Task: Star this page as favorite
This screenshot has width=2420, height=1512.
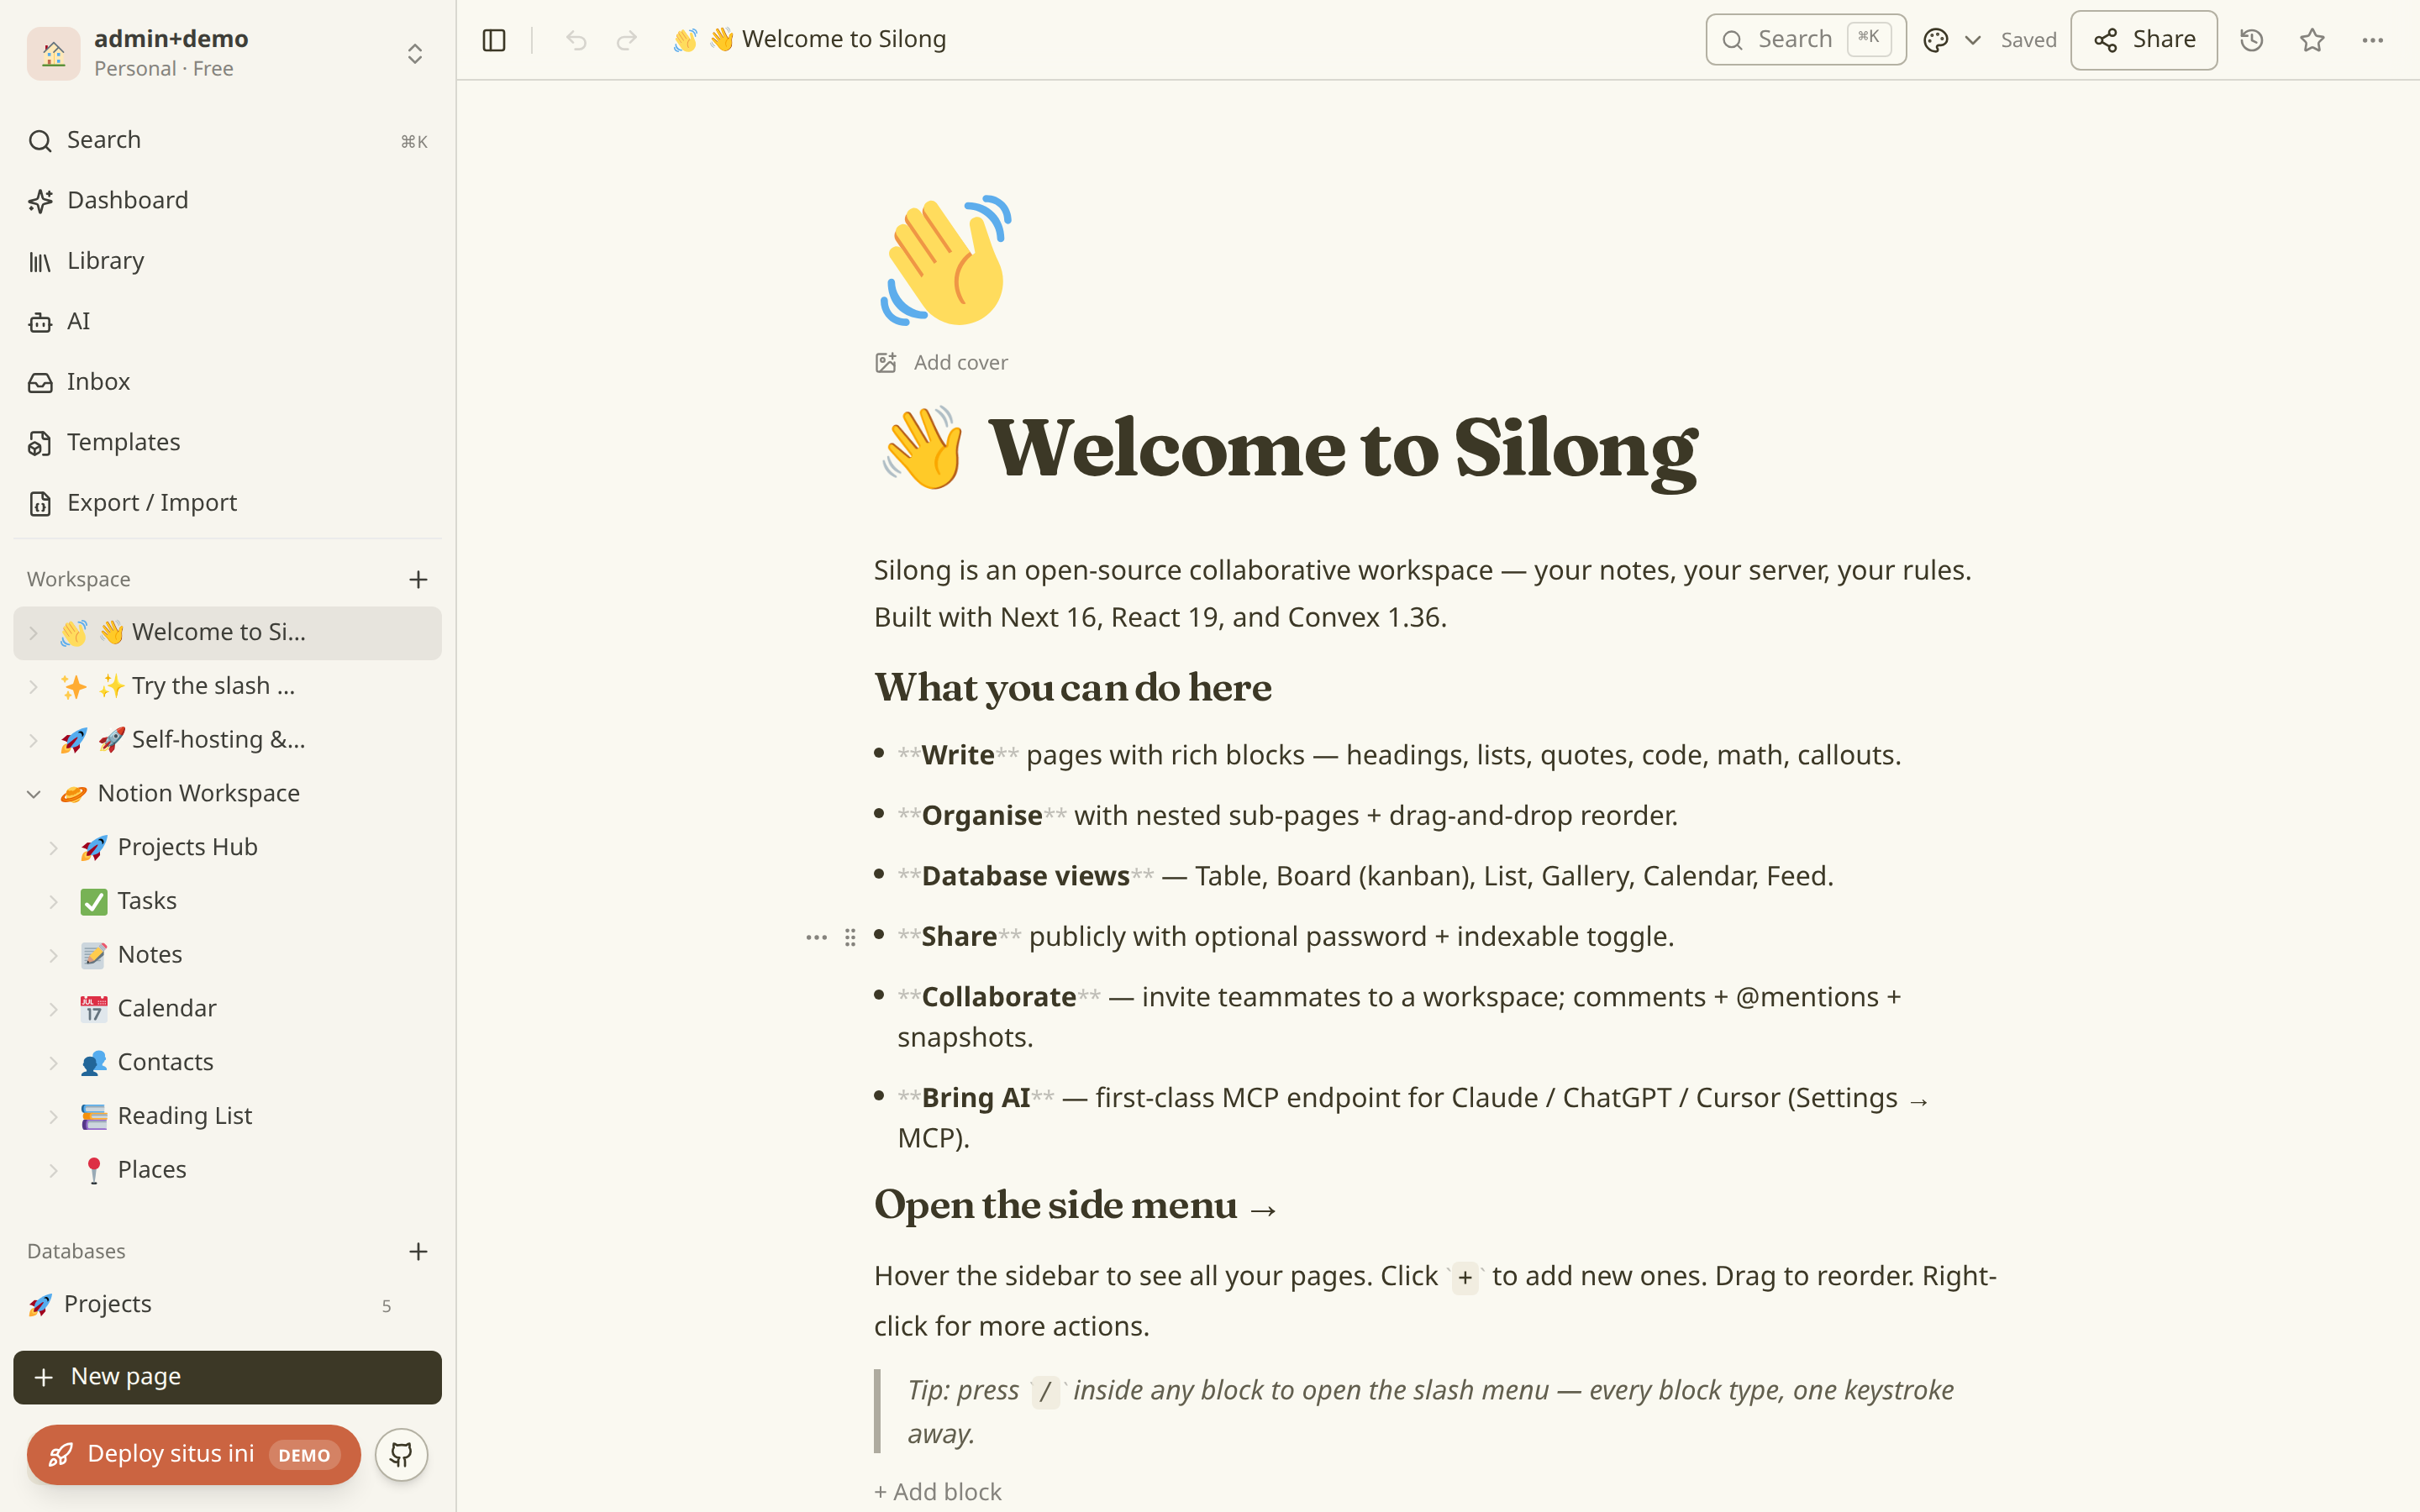Action: (2312, 40)
